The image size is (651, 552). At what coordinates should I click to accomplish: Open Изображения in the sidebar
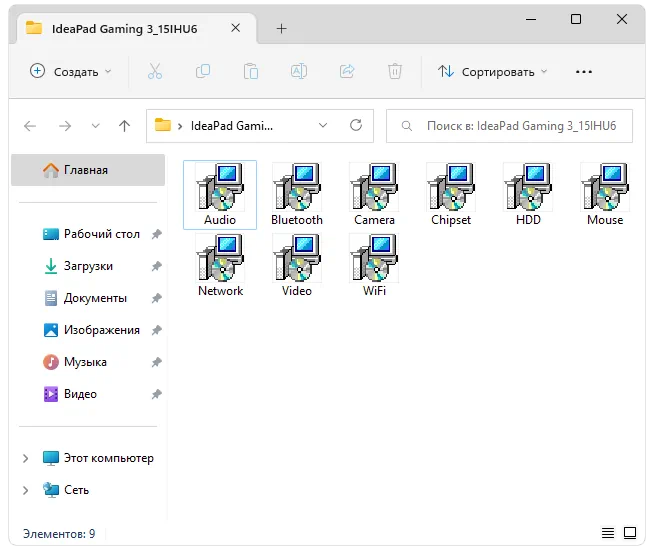(91, 330)
